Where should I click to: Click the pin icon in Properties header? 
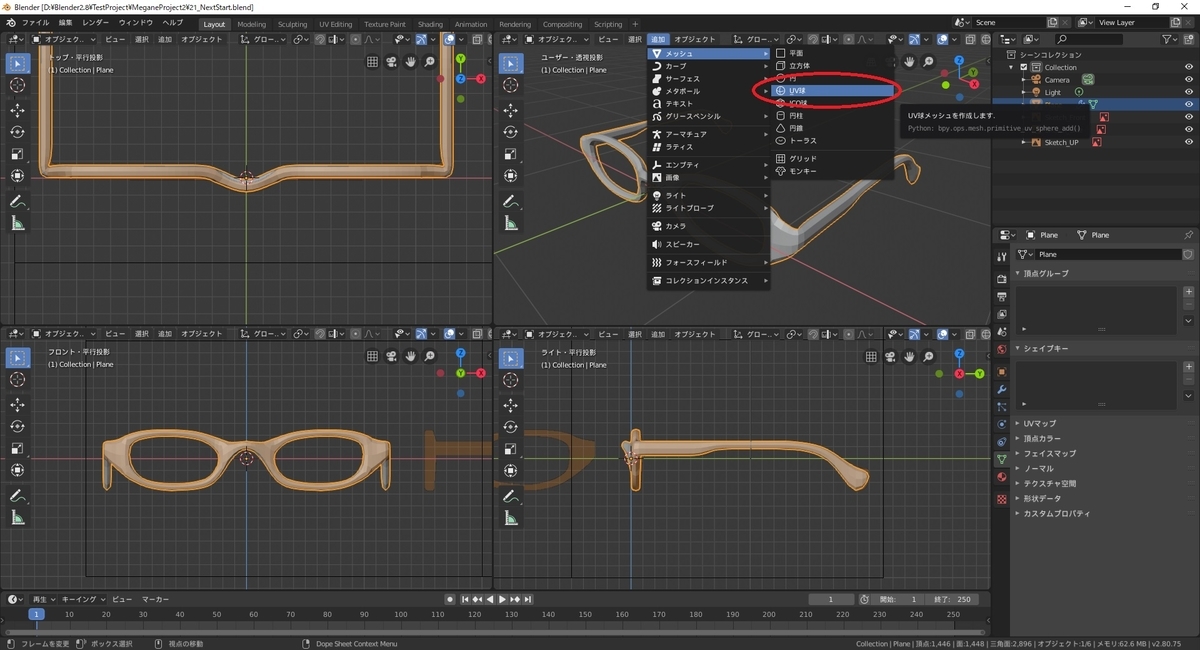click(x=1188, y=235)
